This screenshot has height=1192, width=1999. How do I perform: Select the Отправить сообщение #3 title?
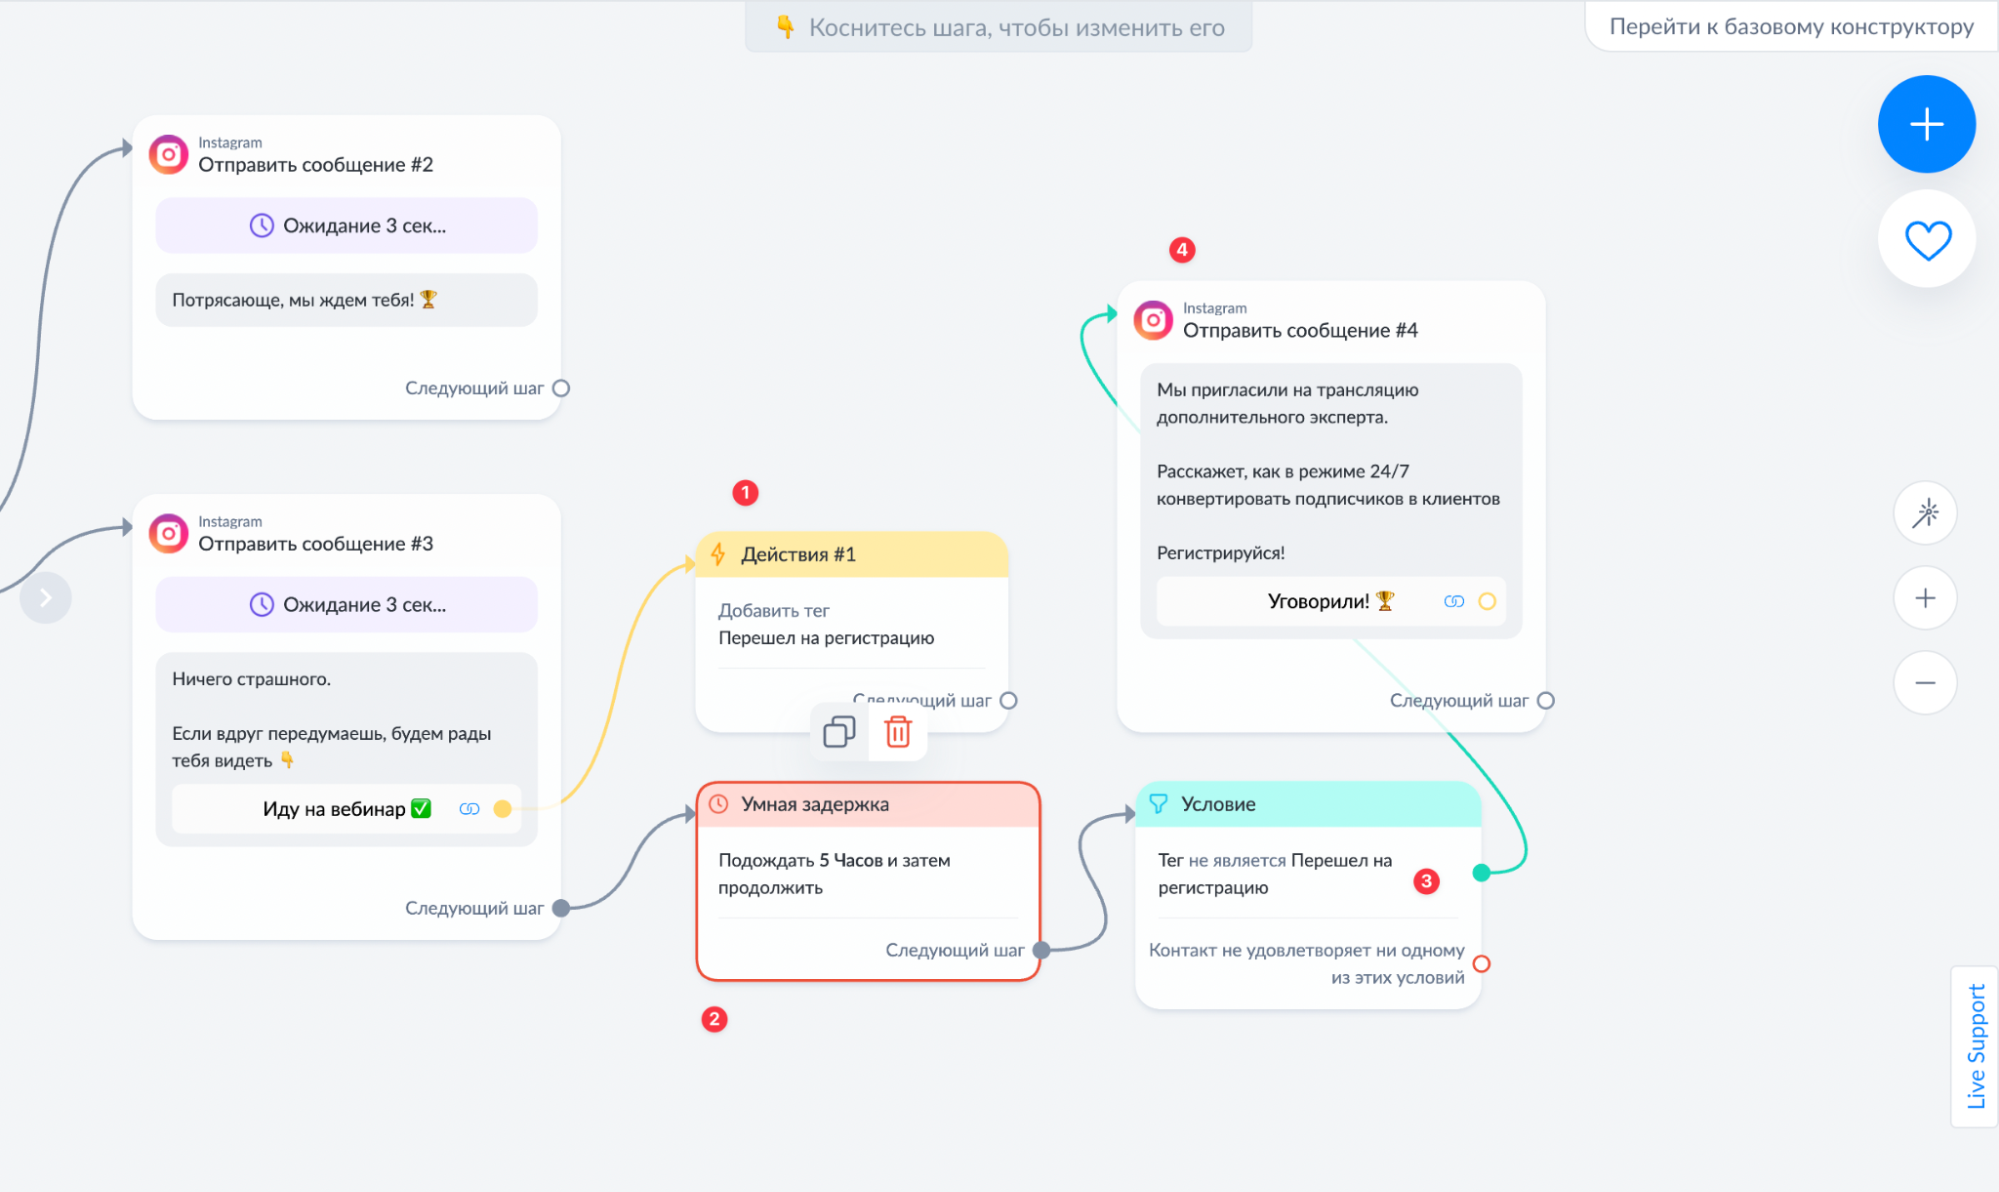[316, 544]
